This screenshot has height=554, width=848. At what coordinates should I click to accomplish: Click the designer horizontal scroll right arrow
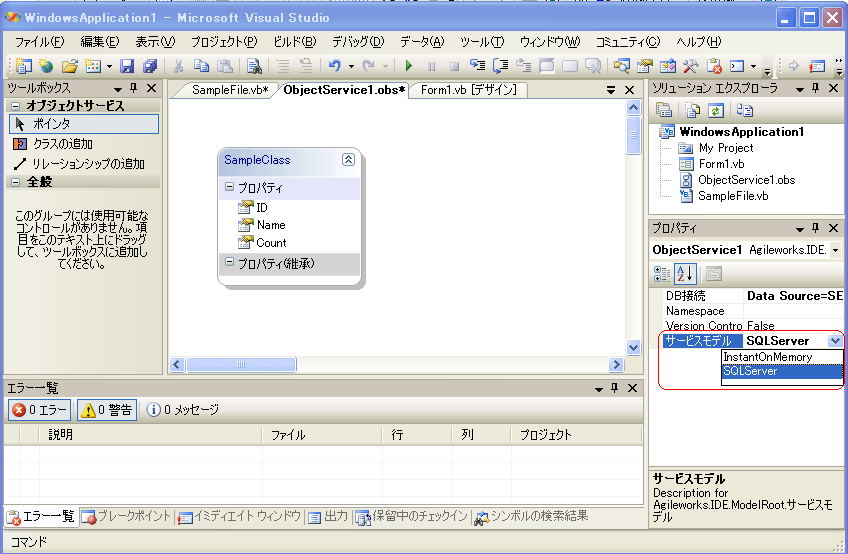click(615, 365)
